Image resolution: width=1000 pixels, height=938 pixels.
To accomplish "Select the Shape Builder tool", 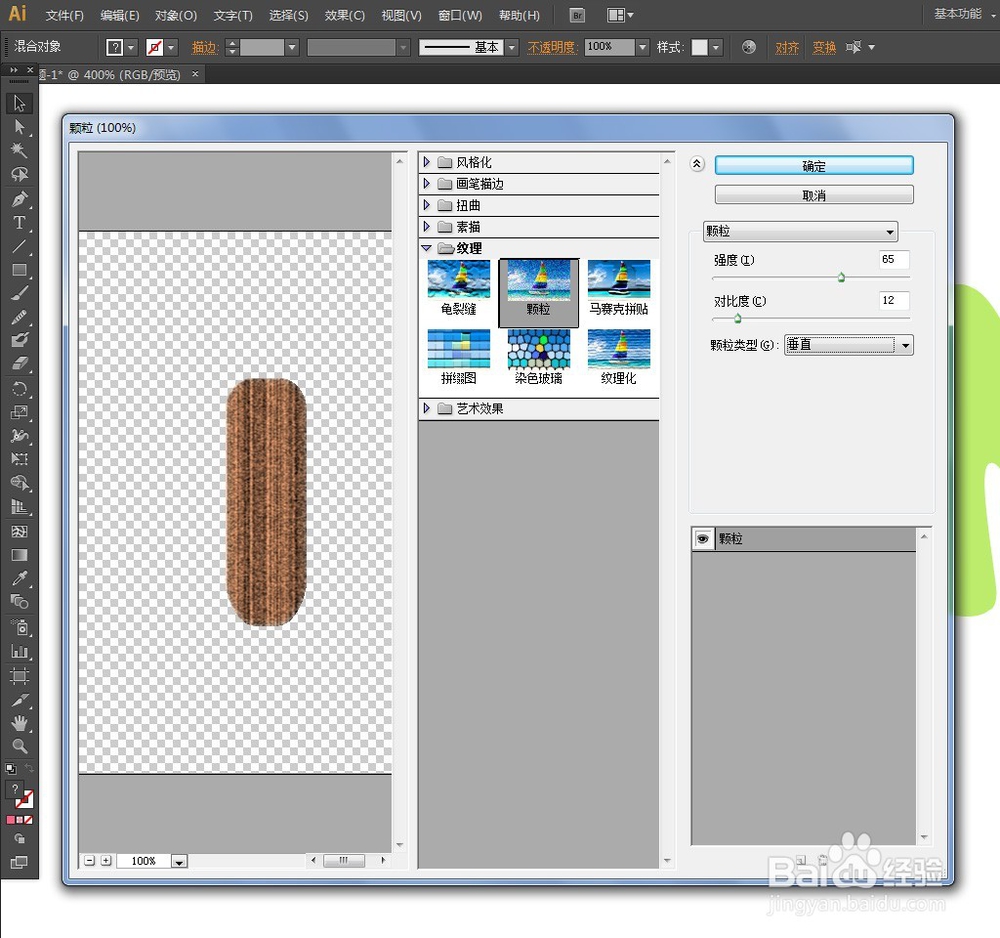I will (19, 483).
